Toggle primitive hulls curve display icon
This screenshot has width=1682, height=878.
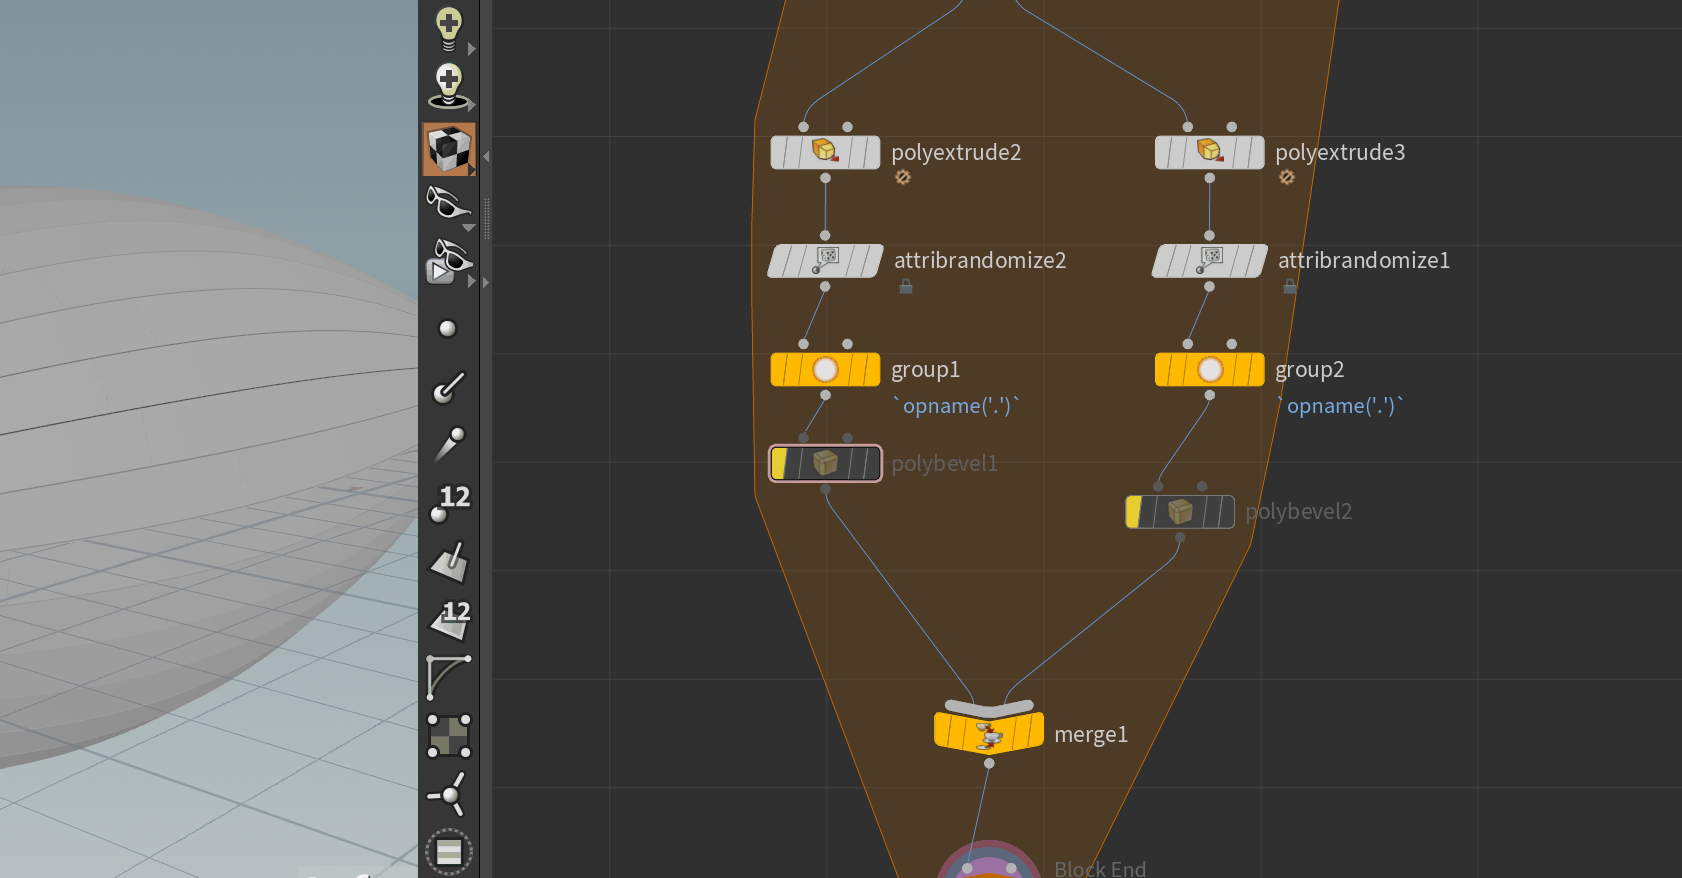click(449, 677)
